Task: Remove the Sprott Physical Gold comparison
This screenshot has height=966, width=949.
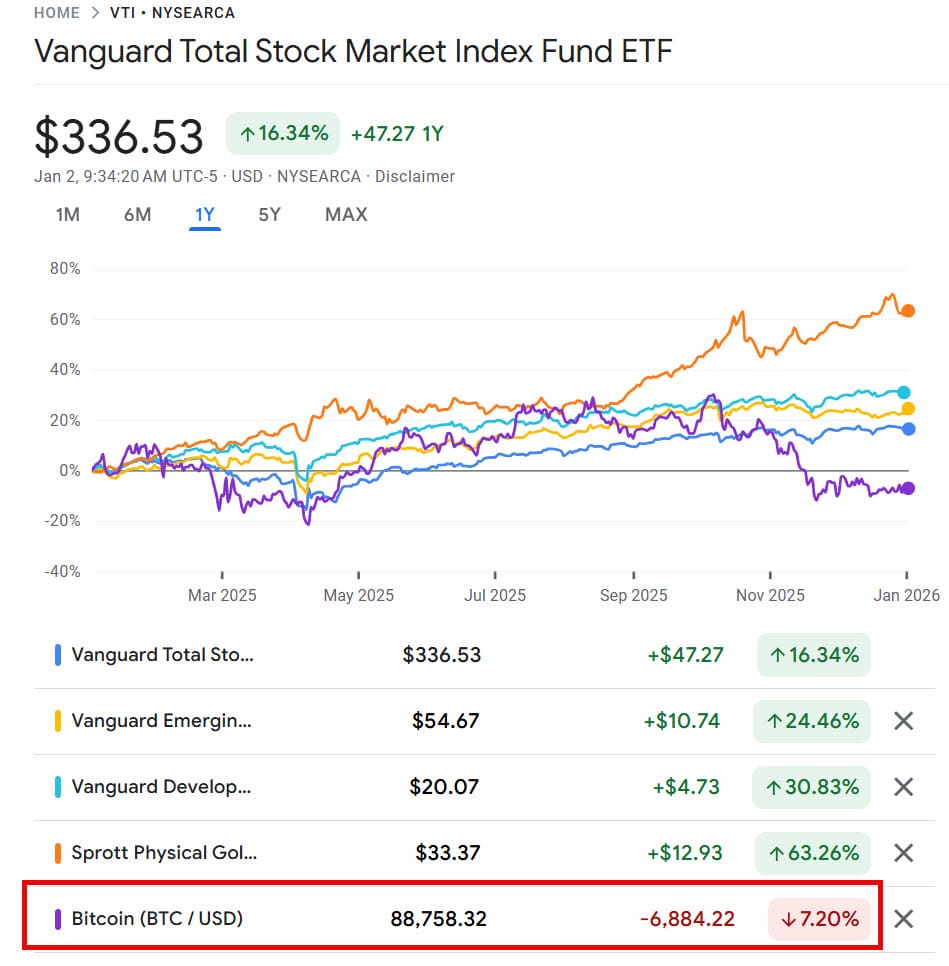Action: point(904,853)
